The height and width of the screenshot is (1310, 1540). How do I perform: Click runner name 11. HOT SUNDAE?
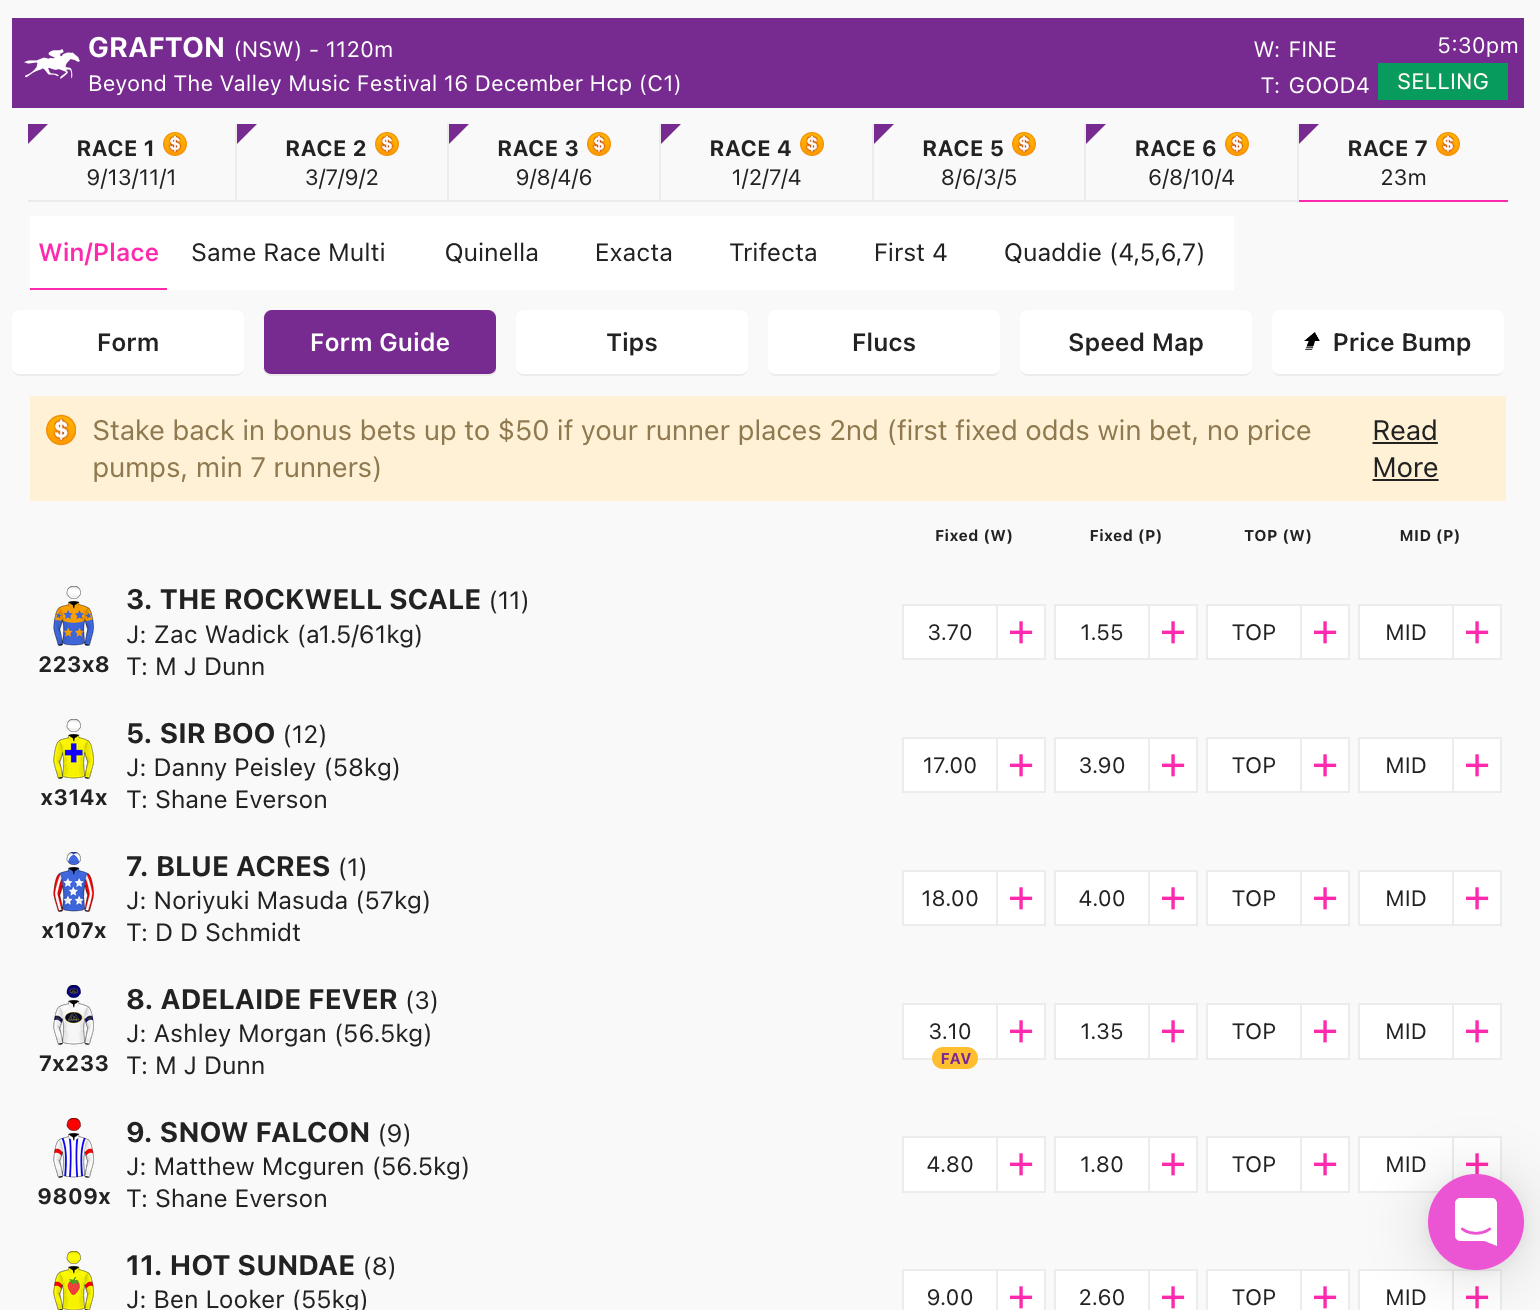pyautogui.click(x=241, y=1265)
